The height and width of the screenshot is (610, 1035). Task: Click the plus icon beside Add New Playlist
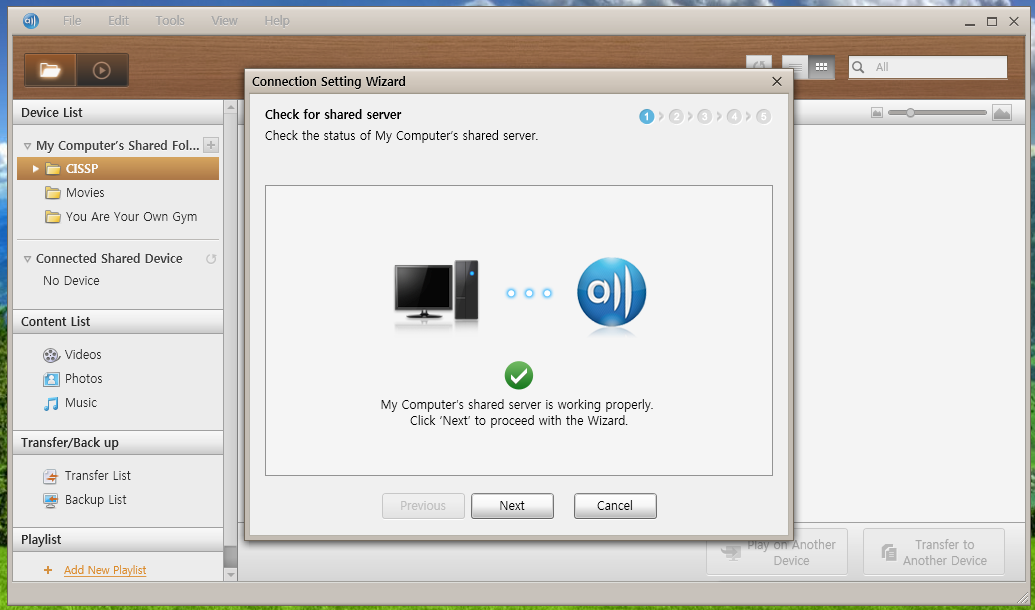[x=48, y=570]
